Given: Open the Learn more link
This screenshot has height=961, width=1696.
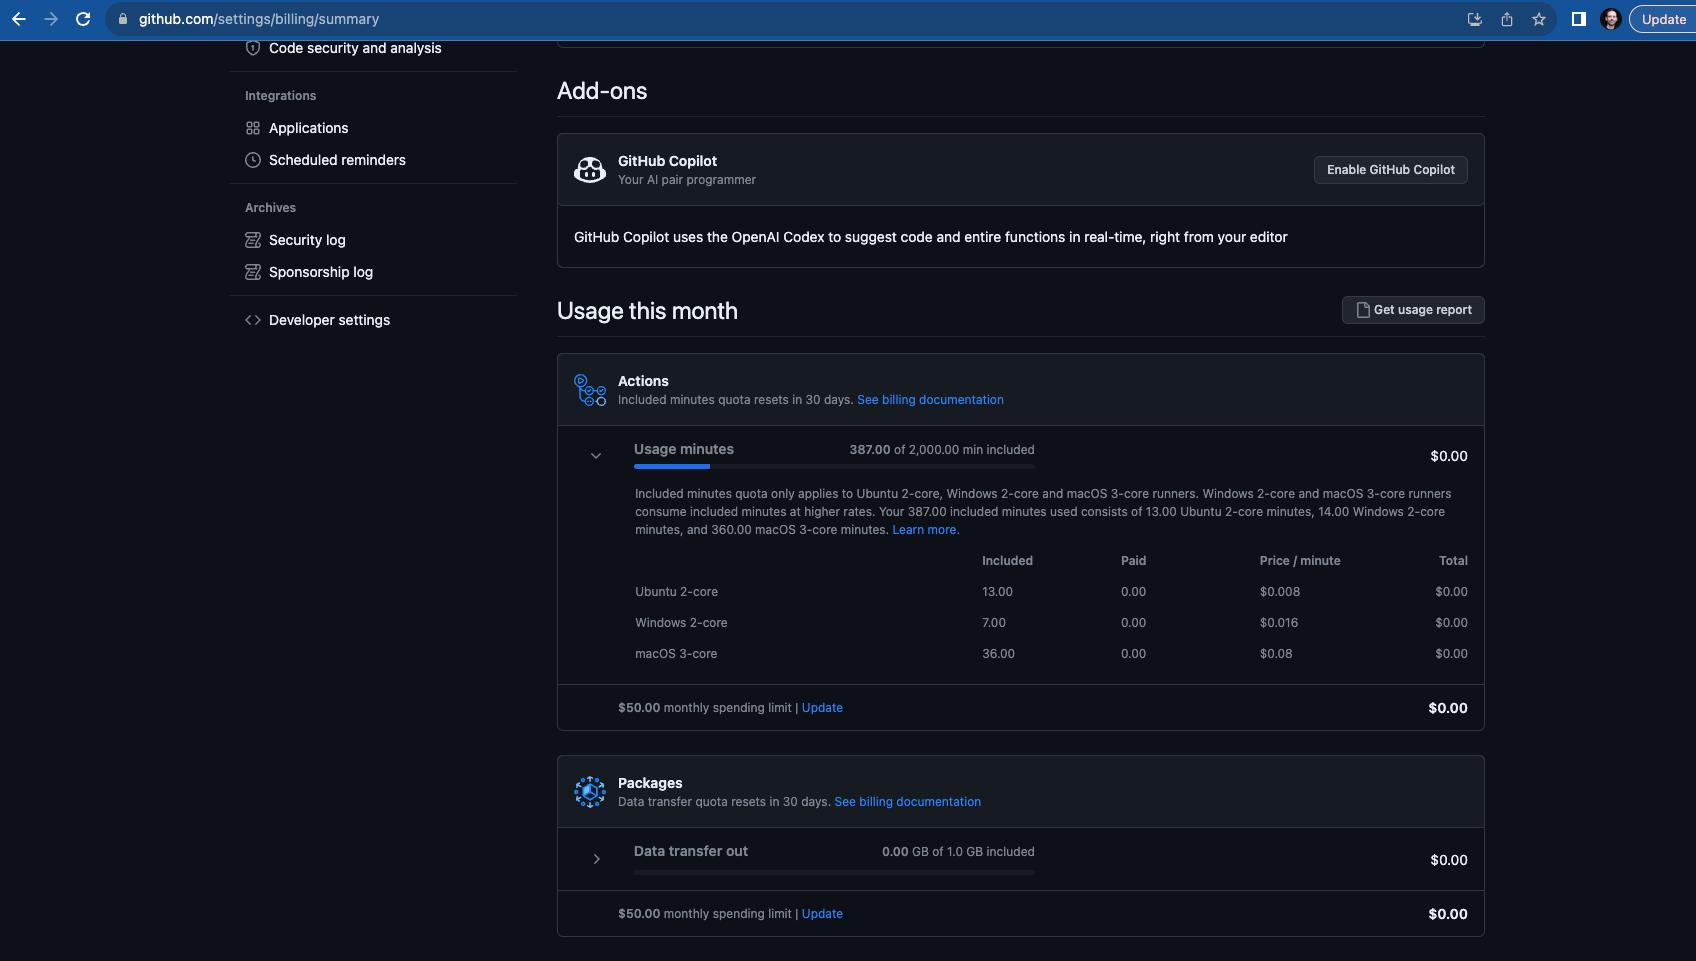Looking at the screenshot, I should tap(925, 530).
